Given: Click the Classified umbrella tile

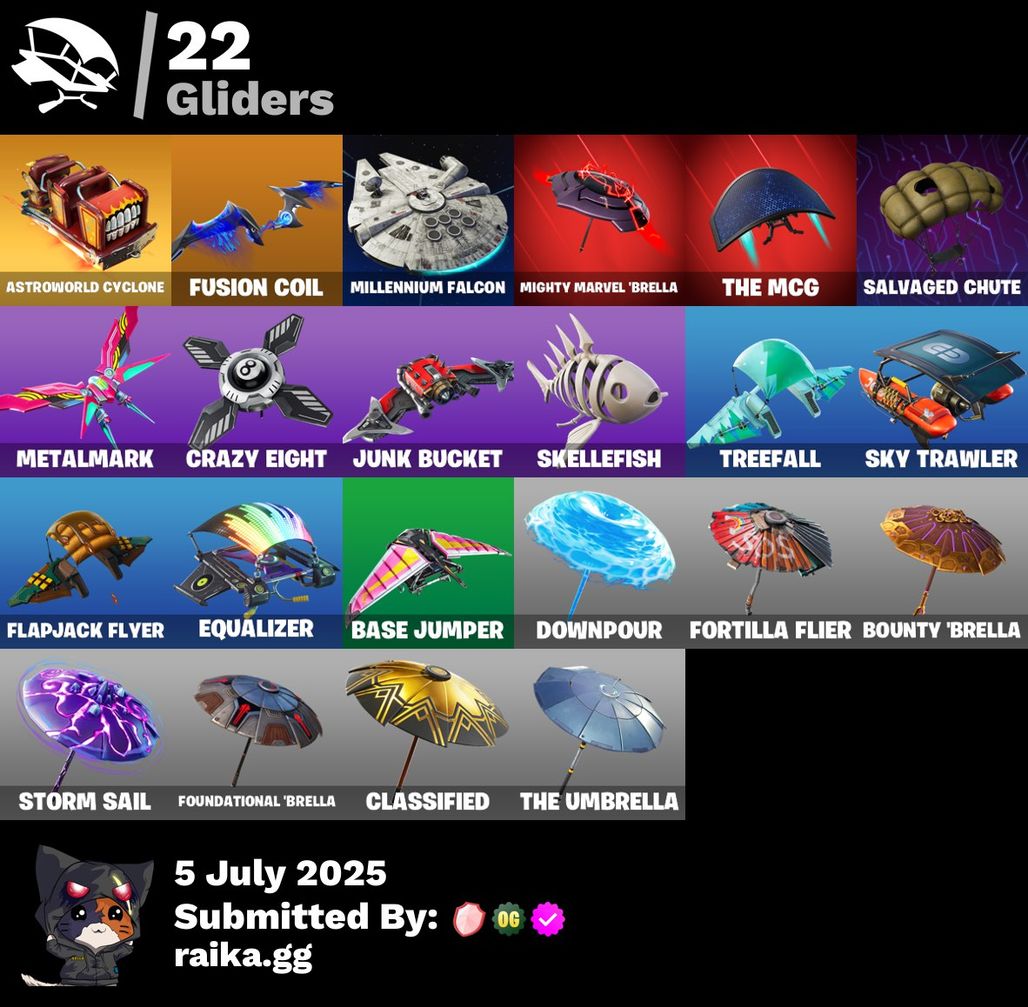Looking at the screenshot, I should 428,734.
